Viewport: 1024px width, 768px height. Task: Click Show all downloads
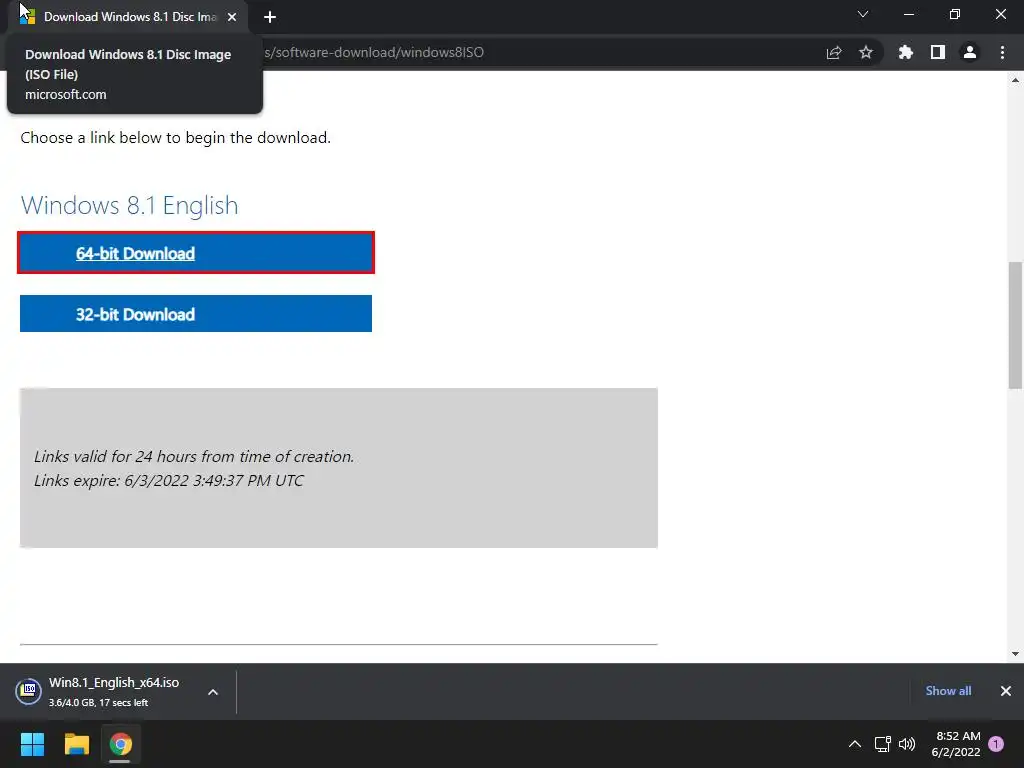coord(948,691)
